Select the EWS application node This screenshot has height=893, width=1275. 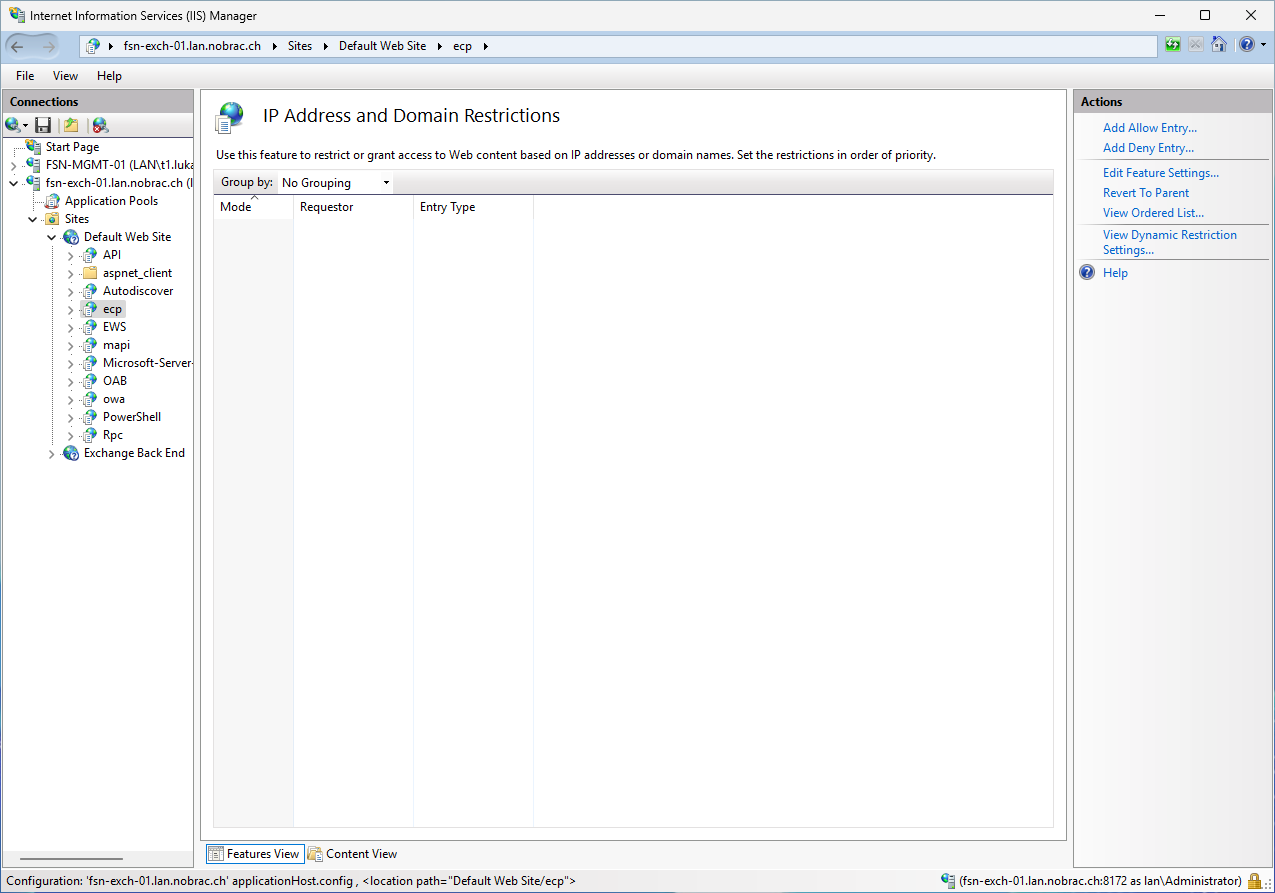point(114,327)
